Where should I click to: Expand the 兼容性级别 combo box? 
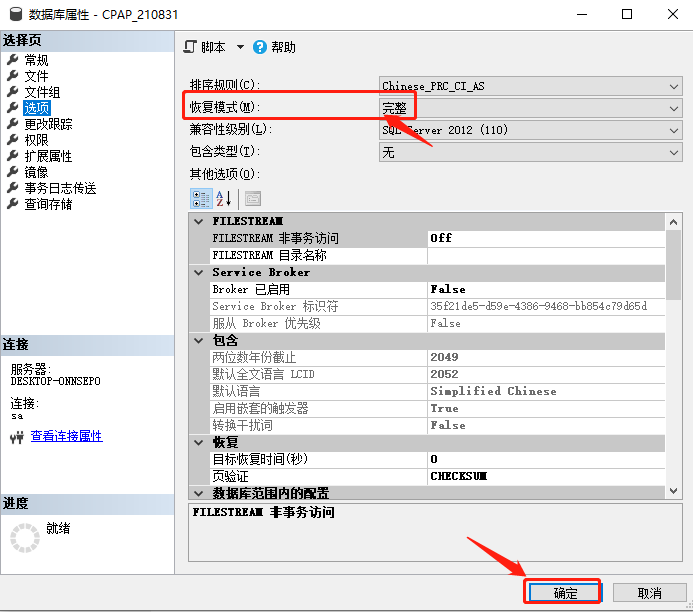coord(673,130)
